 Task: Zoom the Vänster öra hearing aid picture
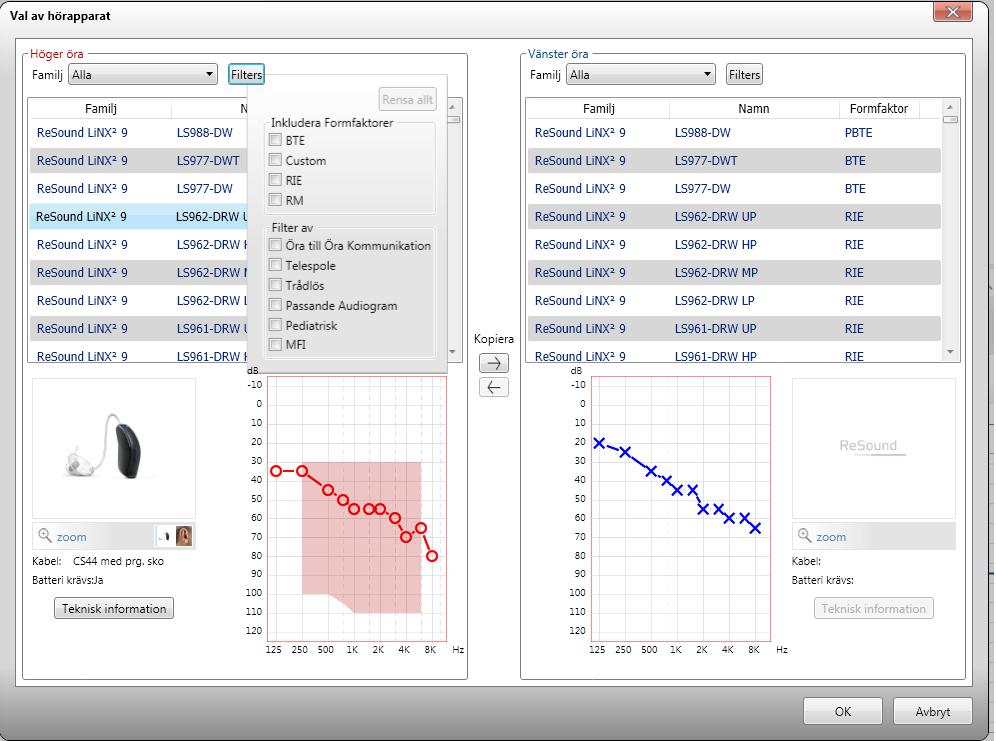(823, 537)
